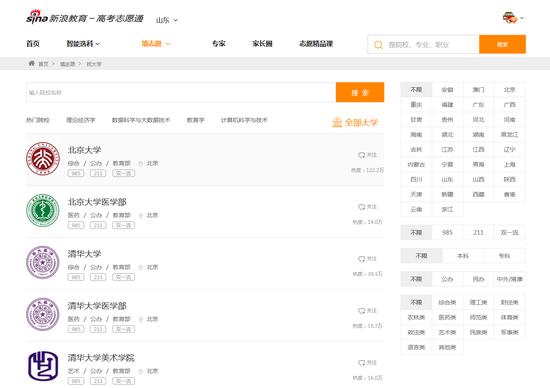Select the 教育学 quick filter
Screen dimensions: 550x388
pos(195,120)
